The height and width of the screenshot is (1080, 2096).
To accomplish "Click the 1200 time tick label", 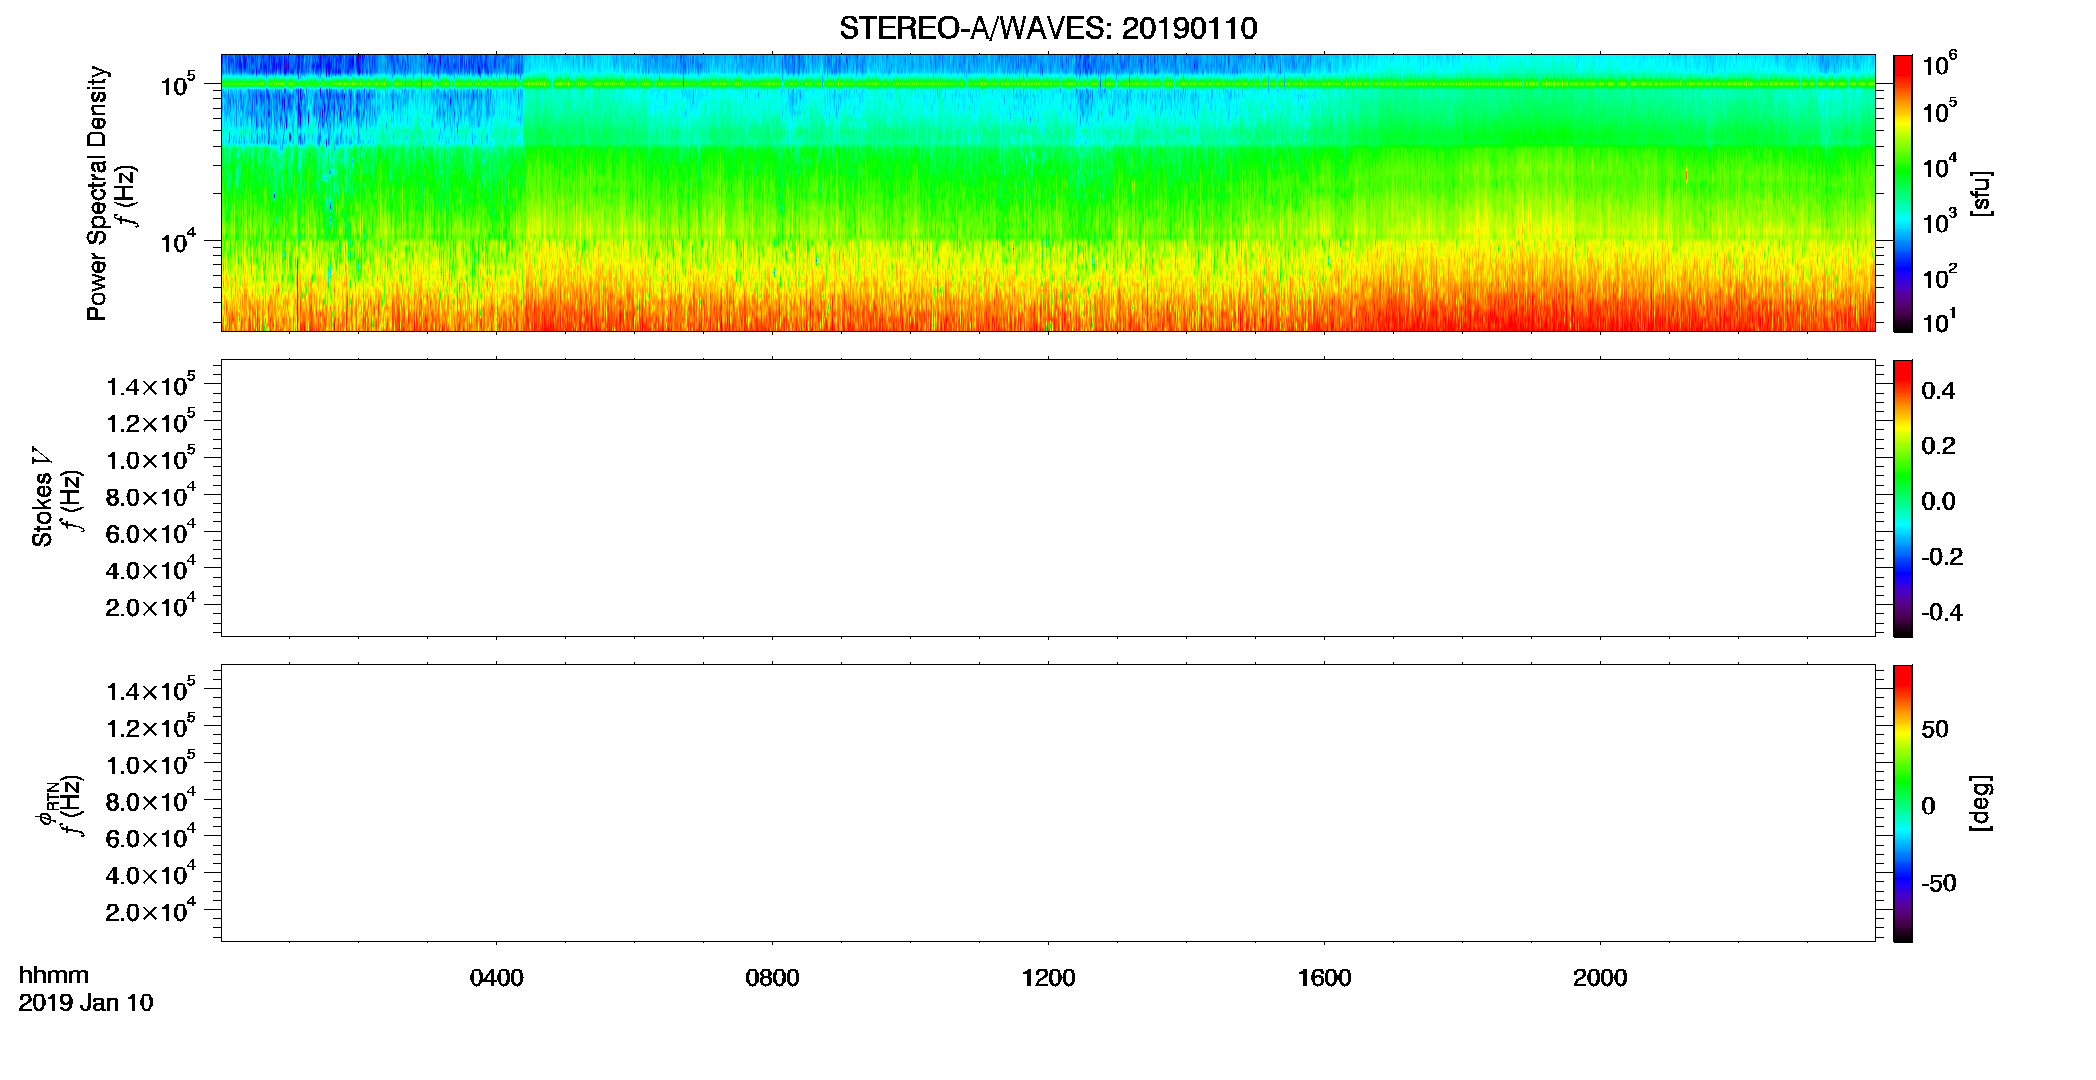I will (1048, 978).
